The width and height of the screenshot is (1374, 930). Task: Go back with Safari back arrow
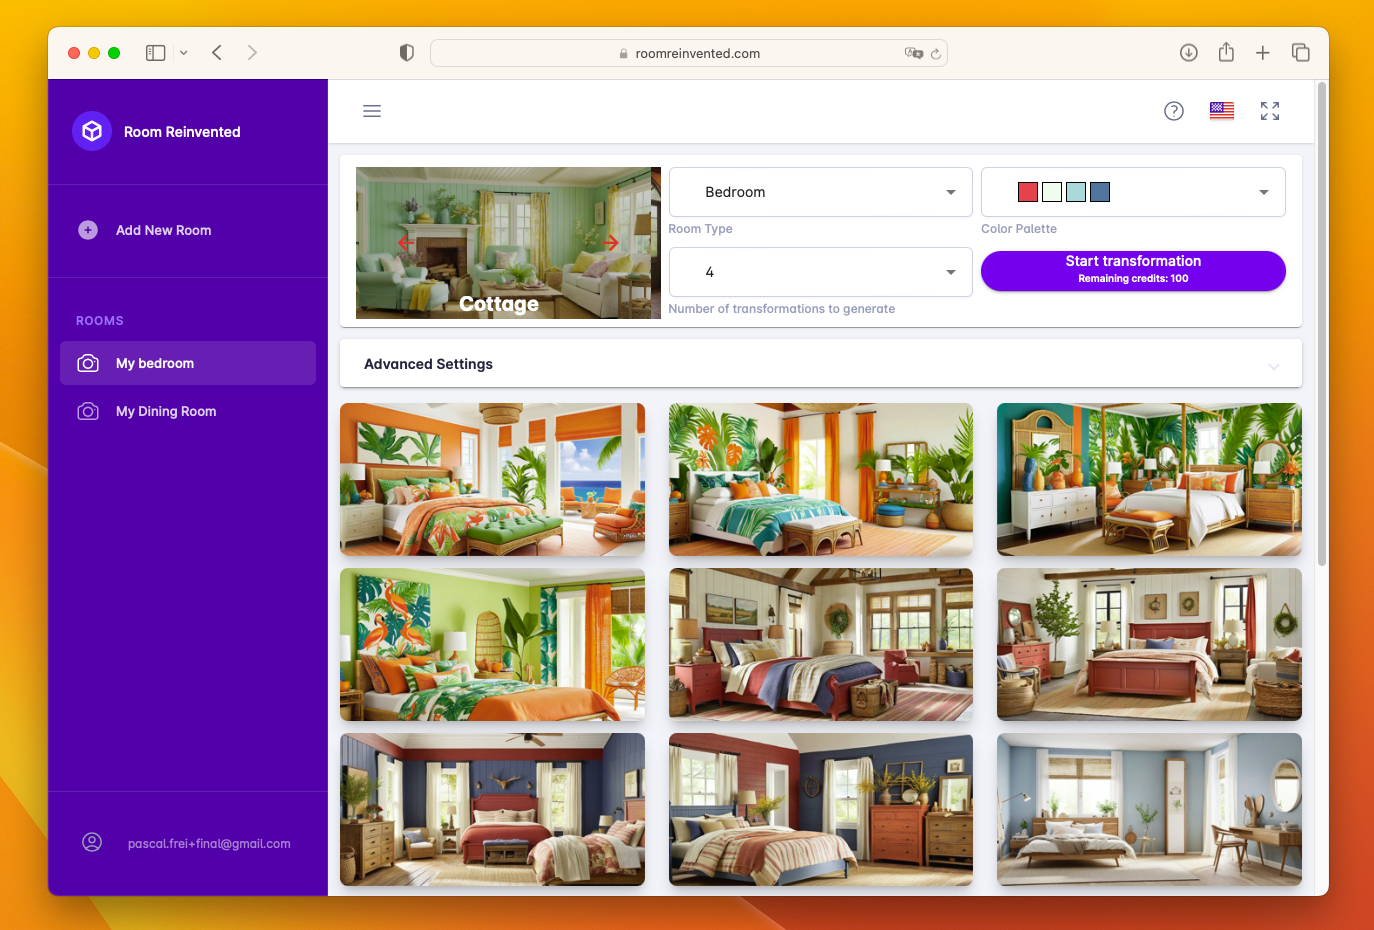coord(216,53)
